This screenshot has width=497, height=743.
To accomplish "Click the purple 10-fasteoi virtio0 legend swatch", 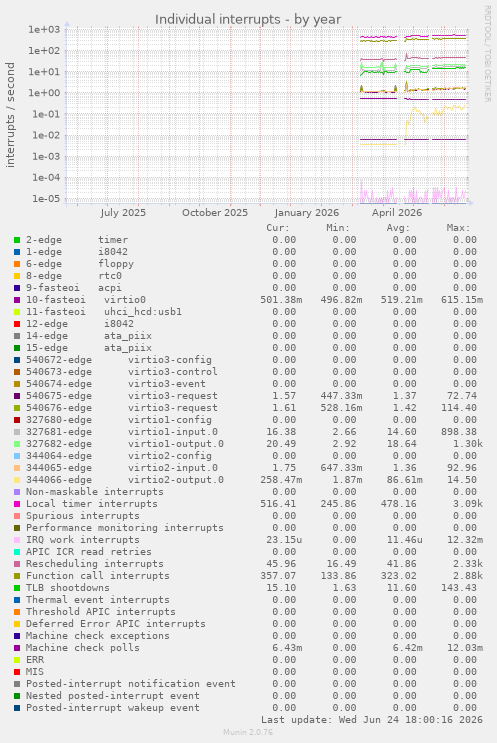I will click(17, 300).
